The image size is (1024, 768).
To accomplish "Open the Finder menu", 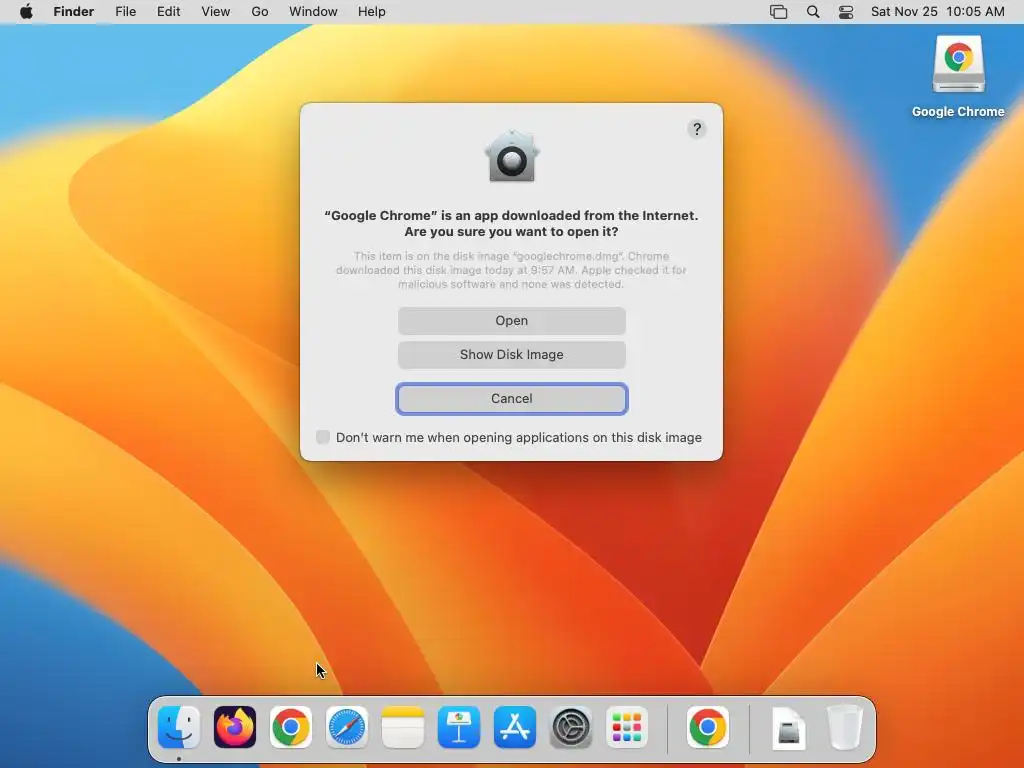I will [x=74, y=12].
